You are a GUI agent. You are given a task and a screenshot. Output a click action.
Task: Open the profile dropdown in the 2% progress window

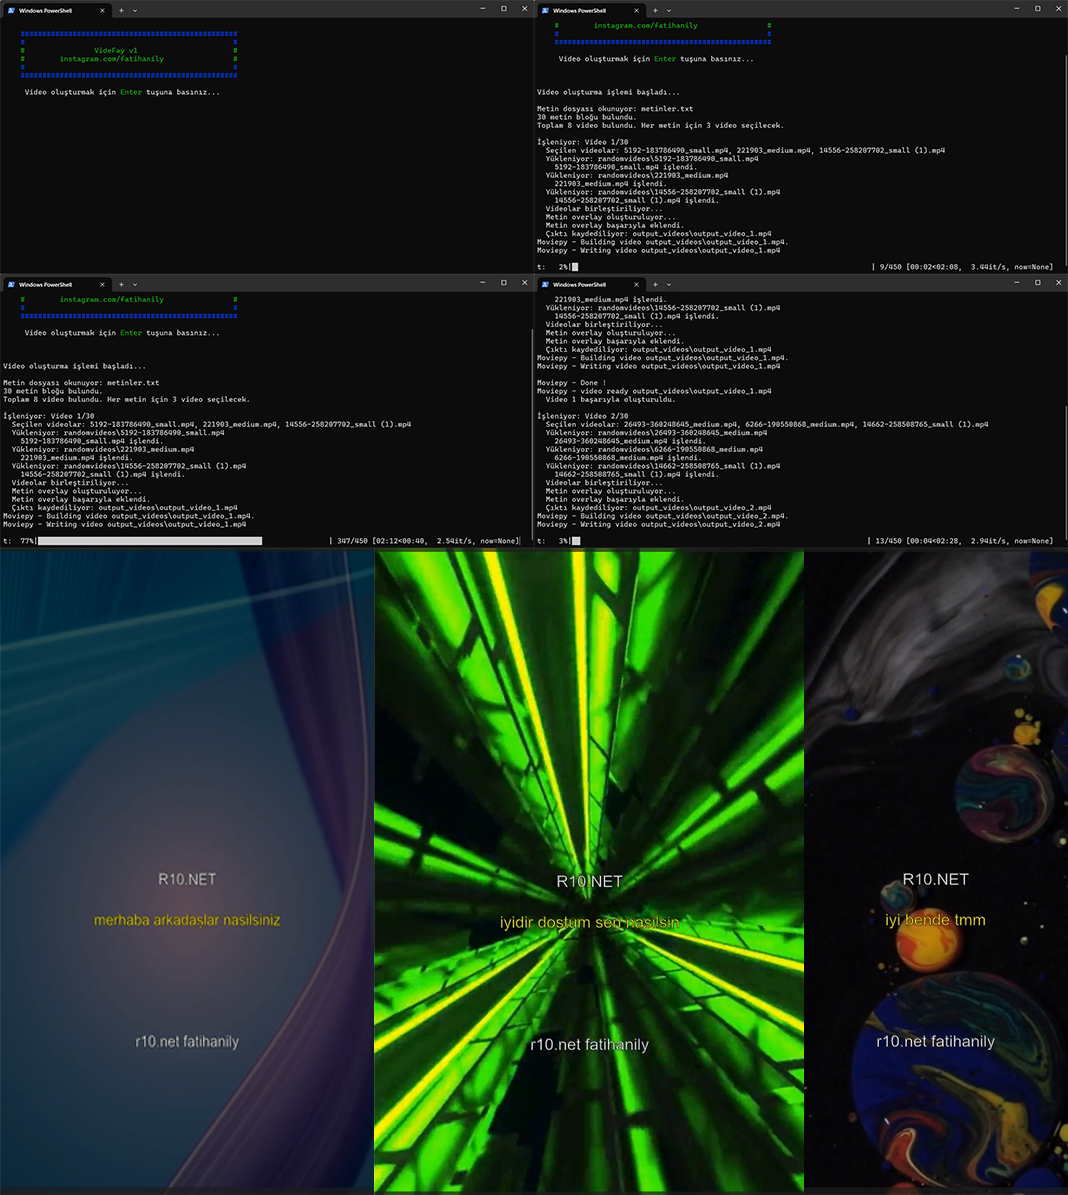pyautogui.click(x=669, y=11)
